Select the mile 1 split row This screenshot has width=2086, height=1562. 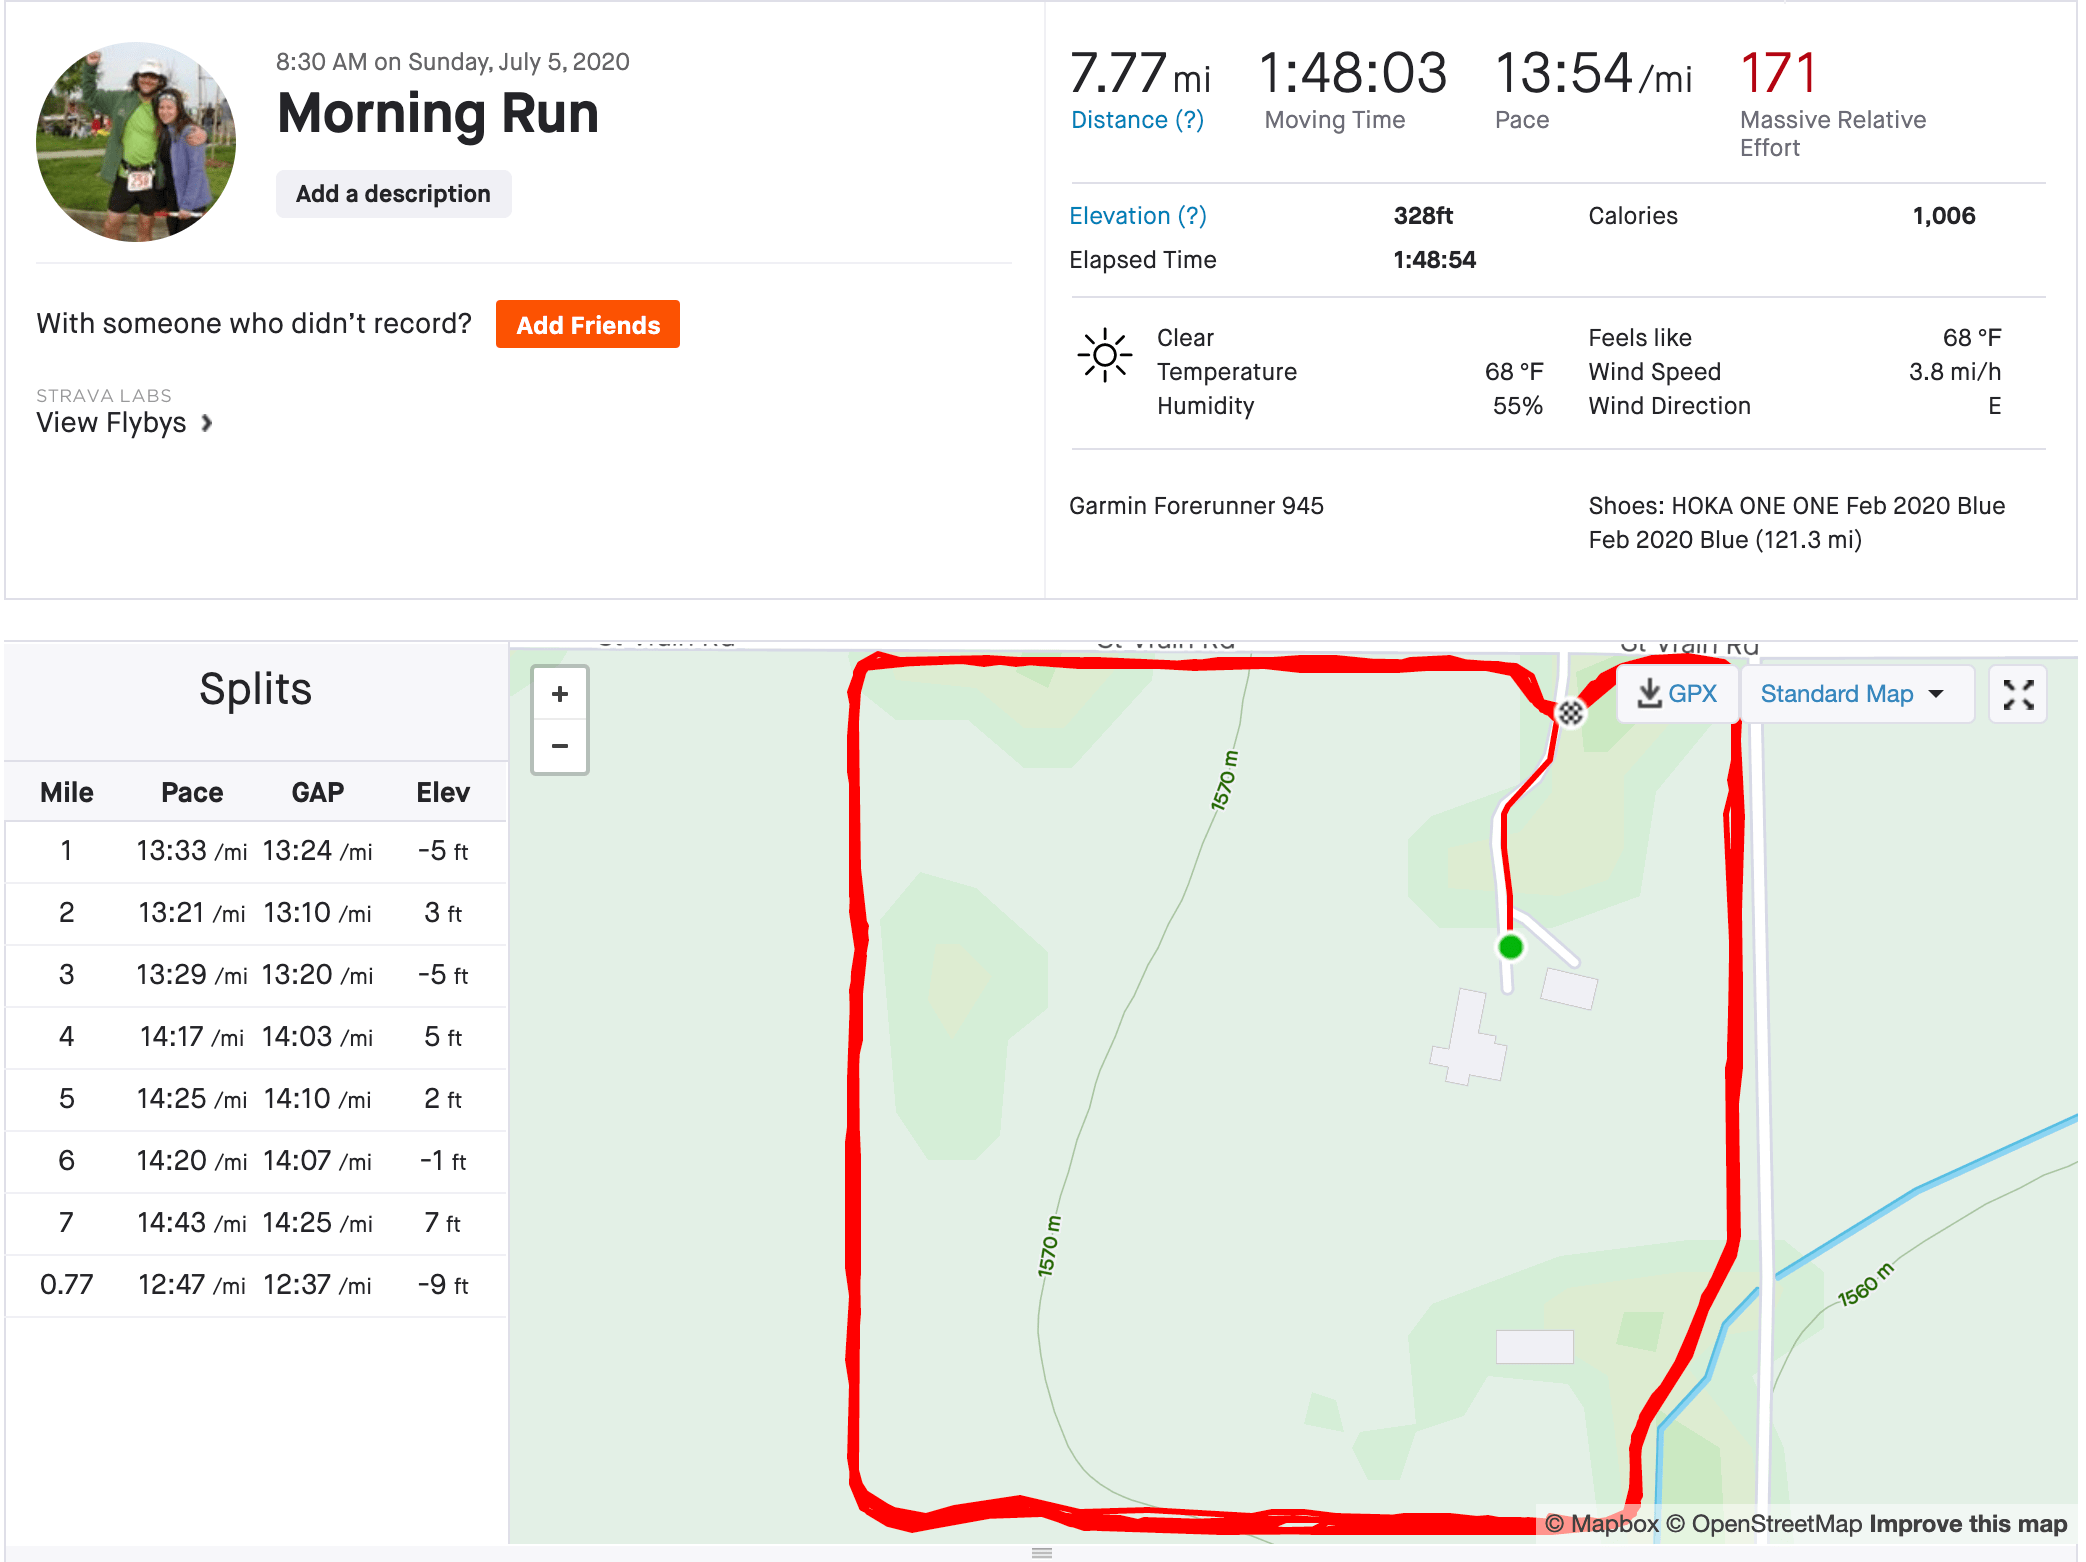click(255, 851)
